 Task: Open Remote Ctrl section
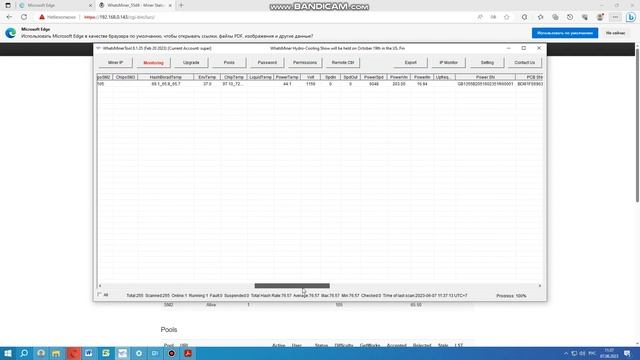point(343,62)
